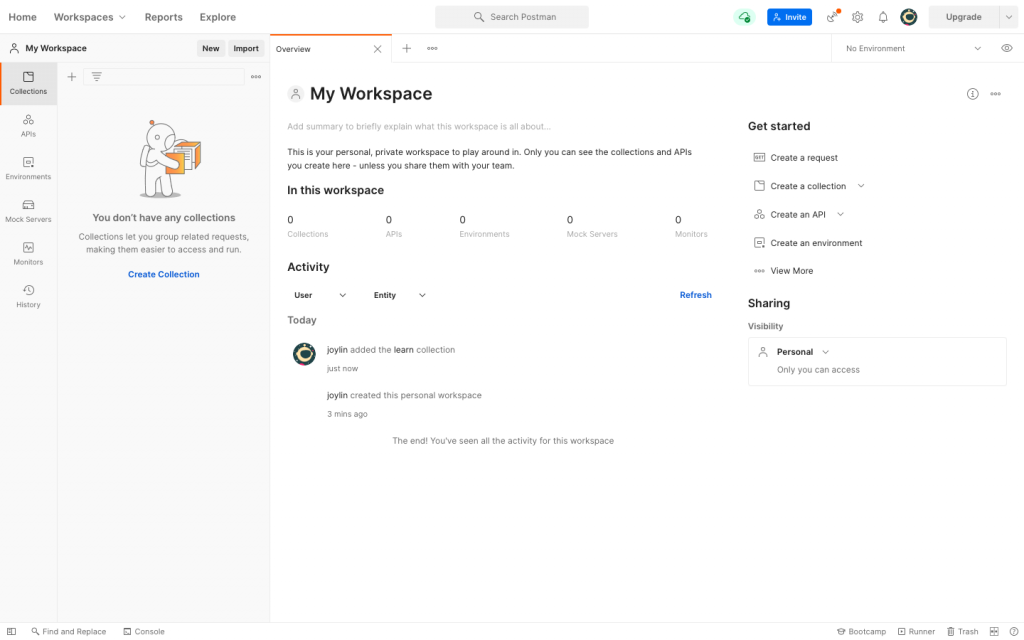This screenshot has width=1024, height=640.
Task: Close the Overview tab
Action: pyautogui.click(x=377, y=49)
